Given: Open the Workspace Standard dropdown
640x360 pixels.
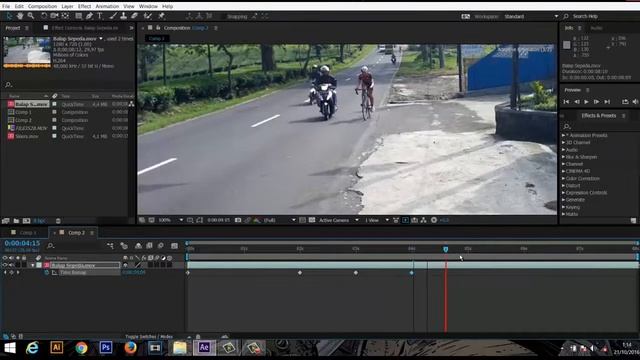Looking at the screenshot, I should [531, 16].
